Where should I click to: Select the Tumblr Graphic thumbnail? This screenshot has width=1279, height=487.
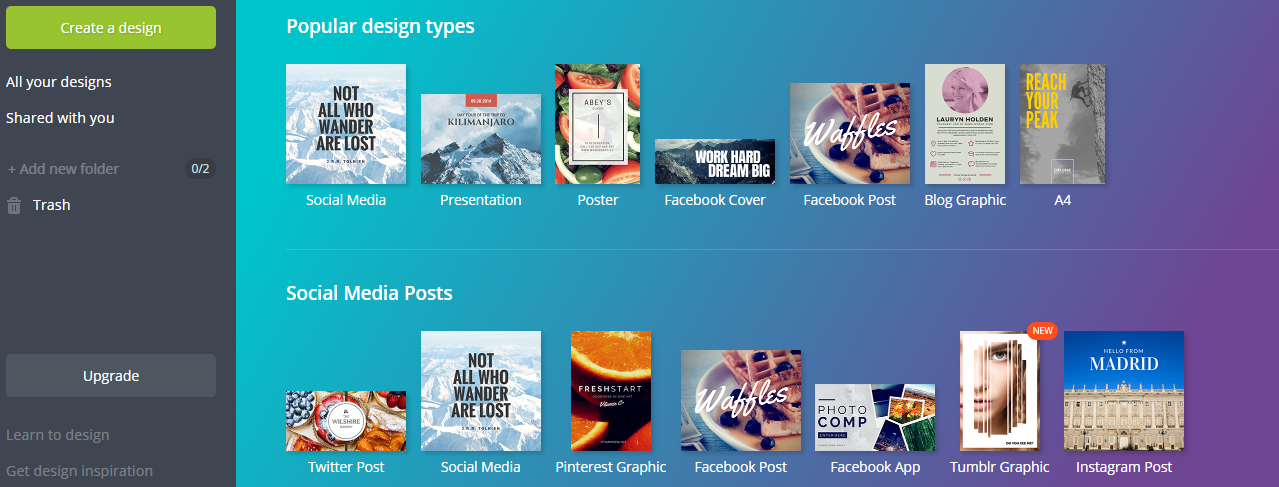click(1000, 391)
